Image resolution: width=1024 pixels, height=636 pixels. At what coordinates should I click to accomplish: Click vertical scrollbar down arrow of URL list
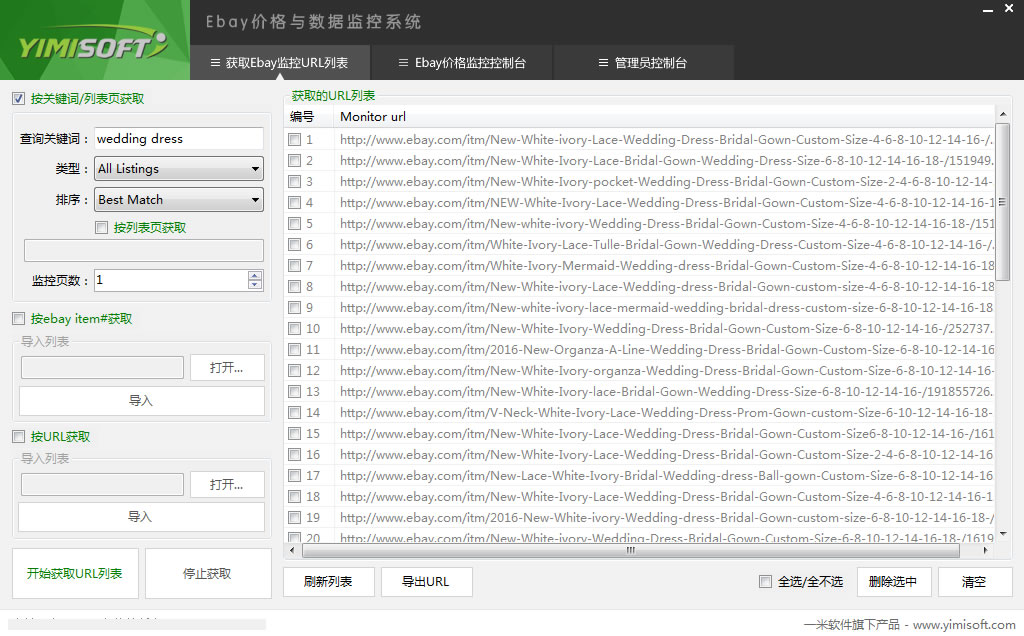pyautogui.click(x=1003, y=534)
